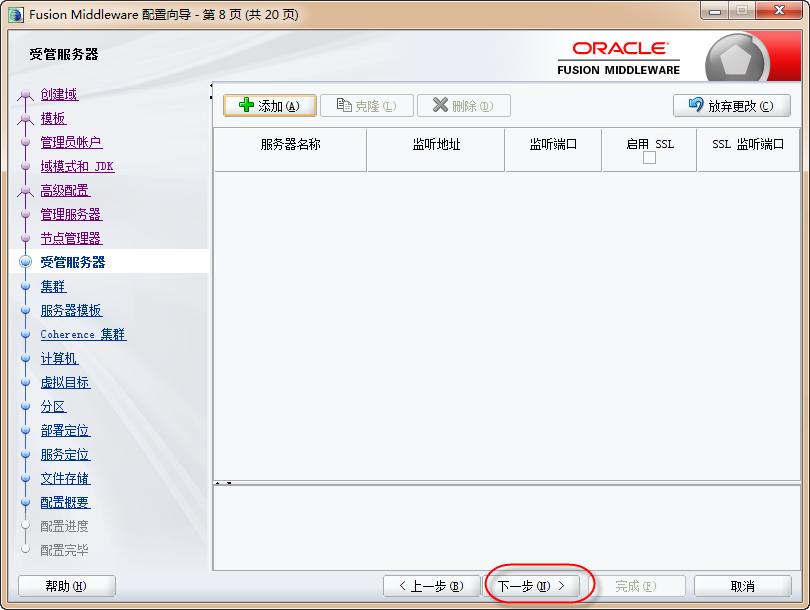810x610 pixels.
Task: Open the 高级配置 step
Action: click(x=65, y=191)
